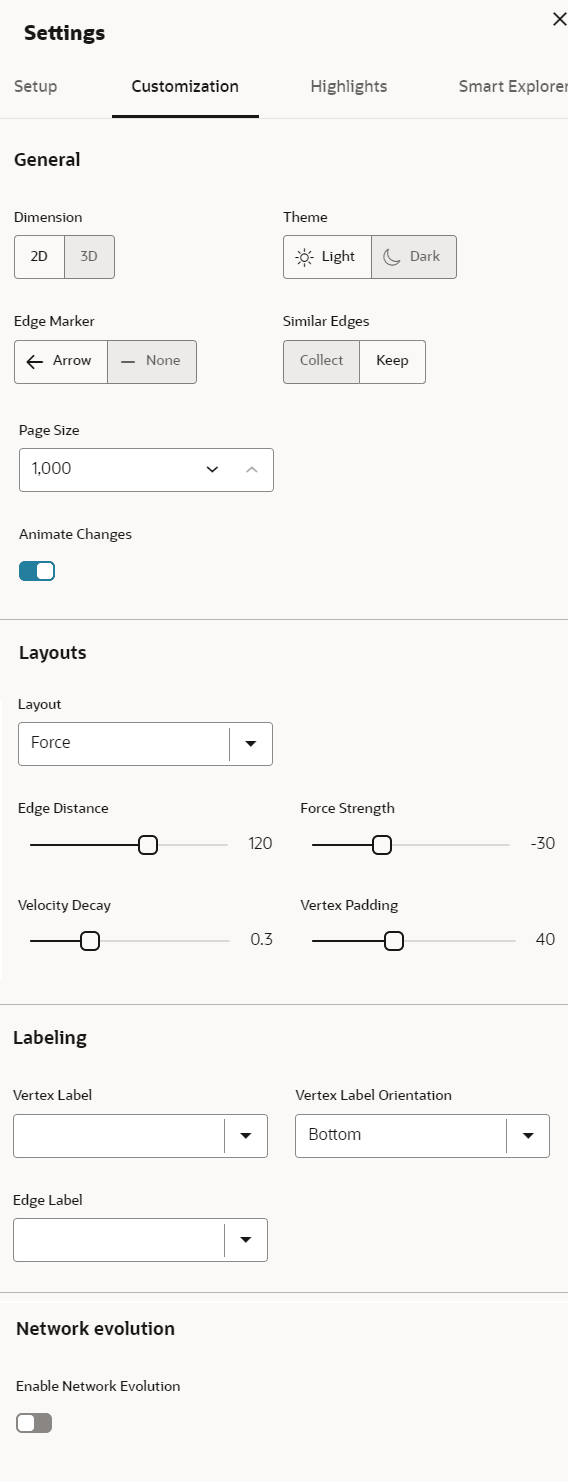Expand the Edge Label dropdown
This screenshot has width=568, height=1482.
[140, 1240]
